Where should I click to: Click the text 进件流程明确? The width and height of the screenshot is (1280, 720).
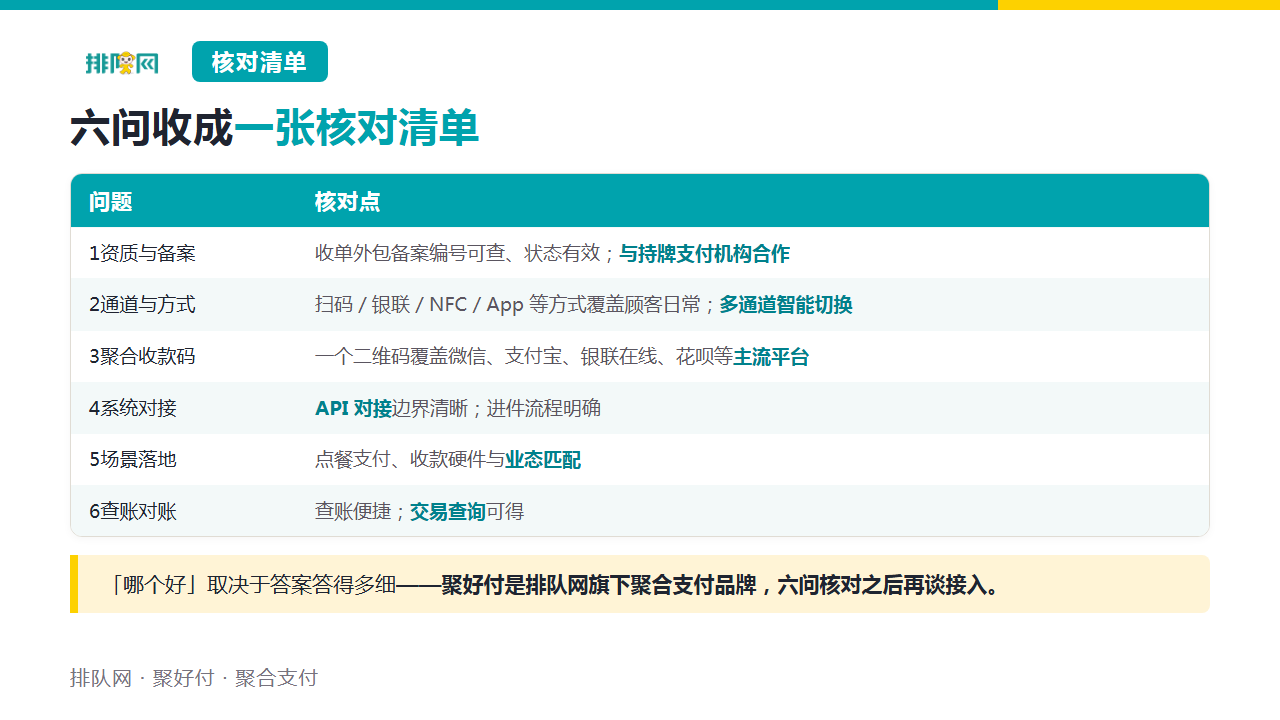544,408
